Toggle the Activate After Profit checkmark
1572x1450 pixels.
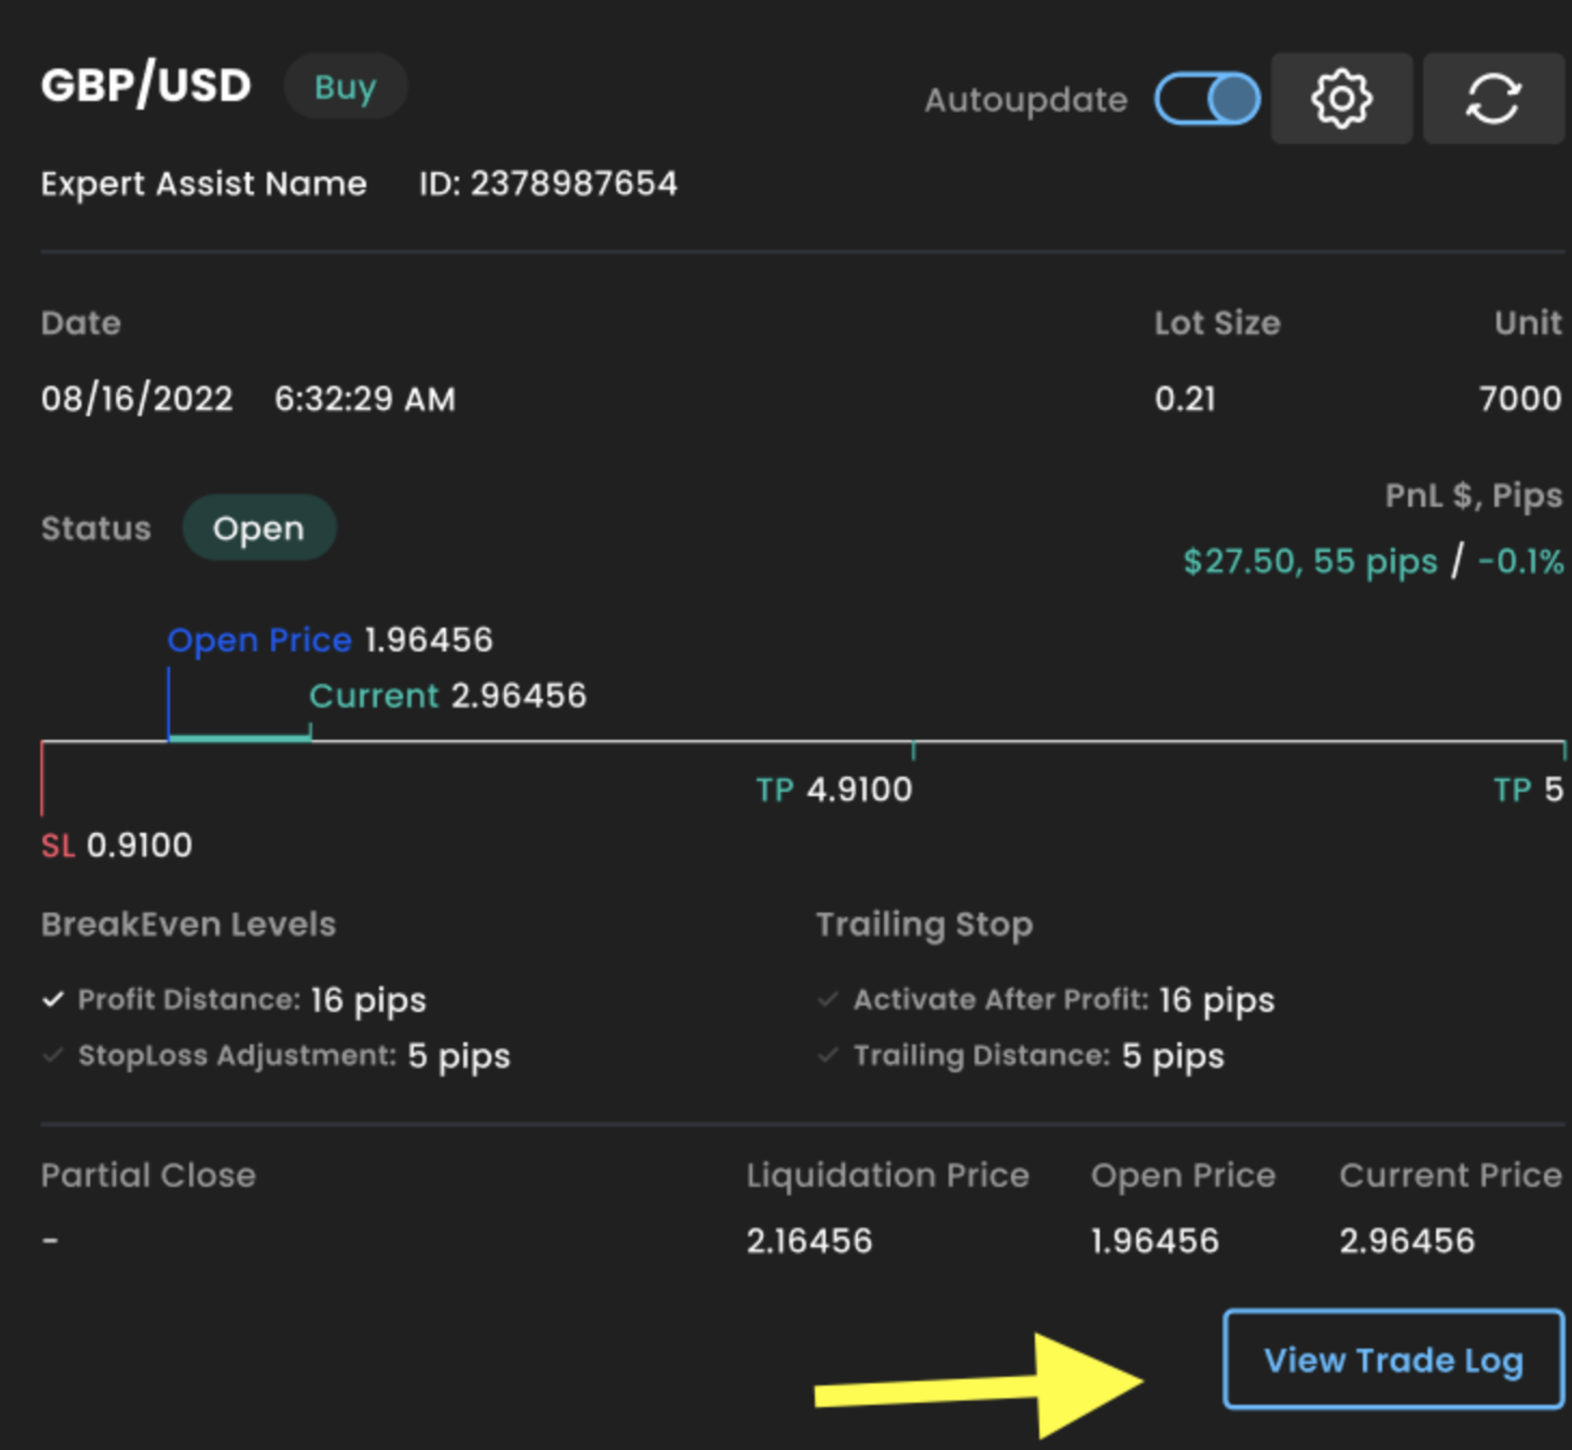(828, 999)
